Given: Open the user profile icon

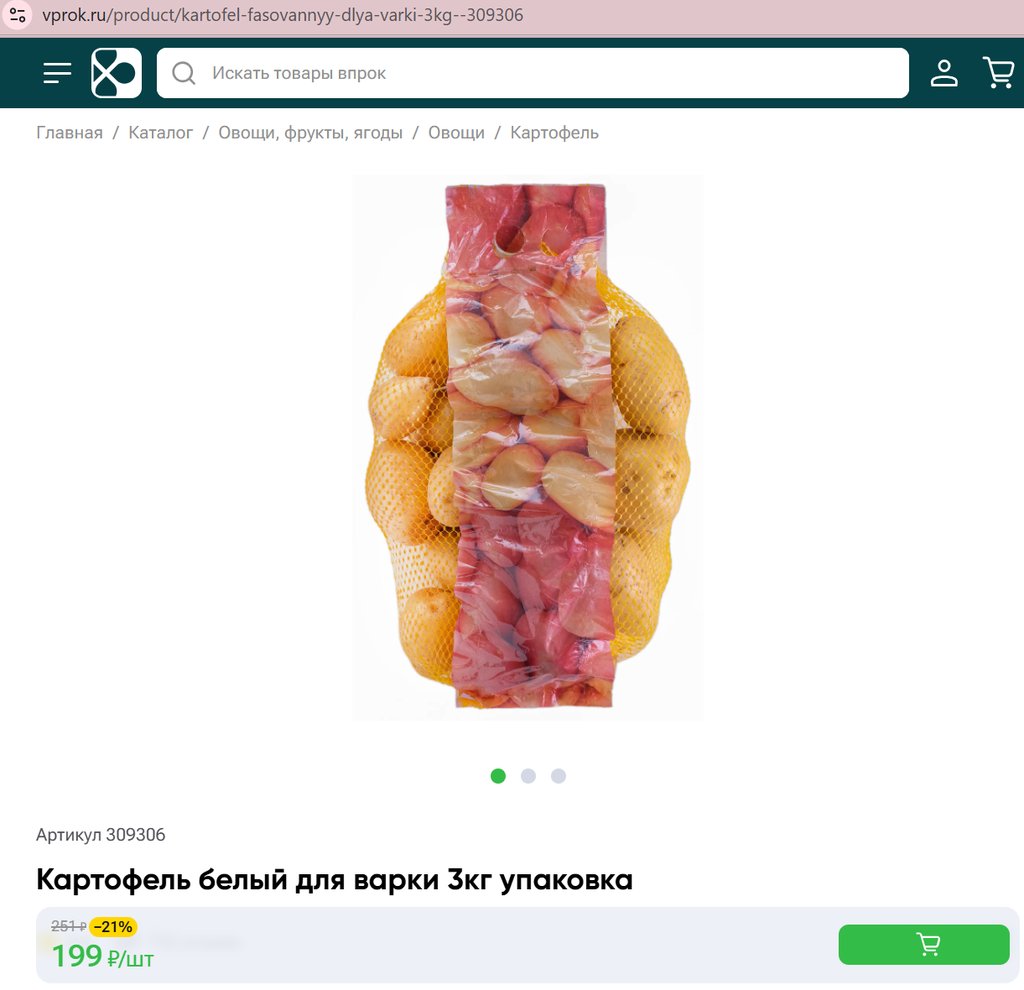Looking at the screenshot, I should point(944,73).
